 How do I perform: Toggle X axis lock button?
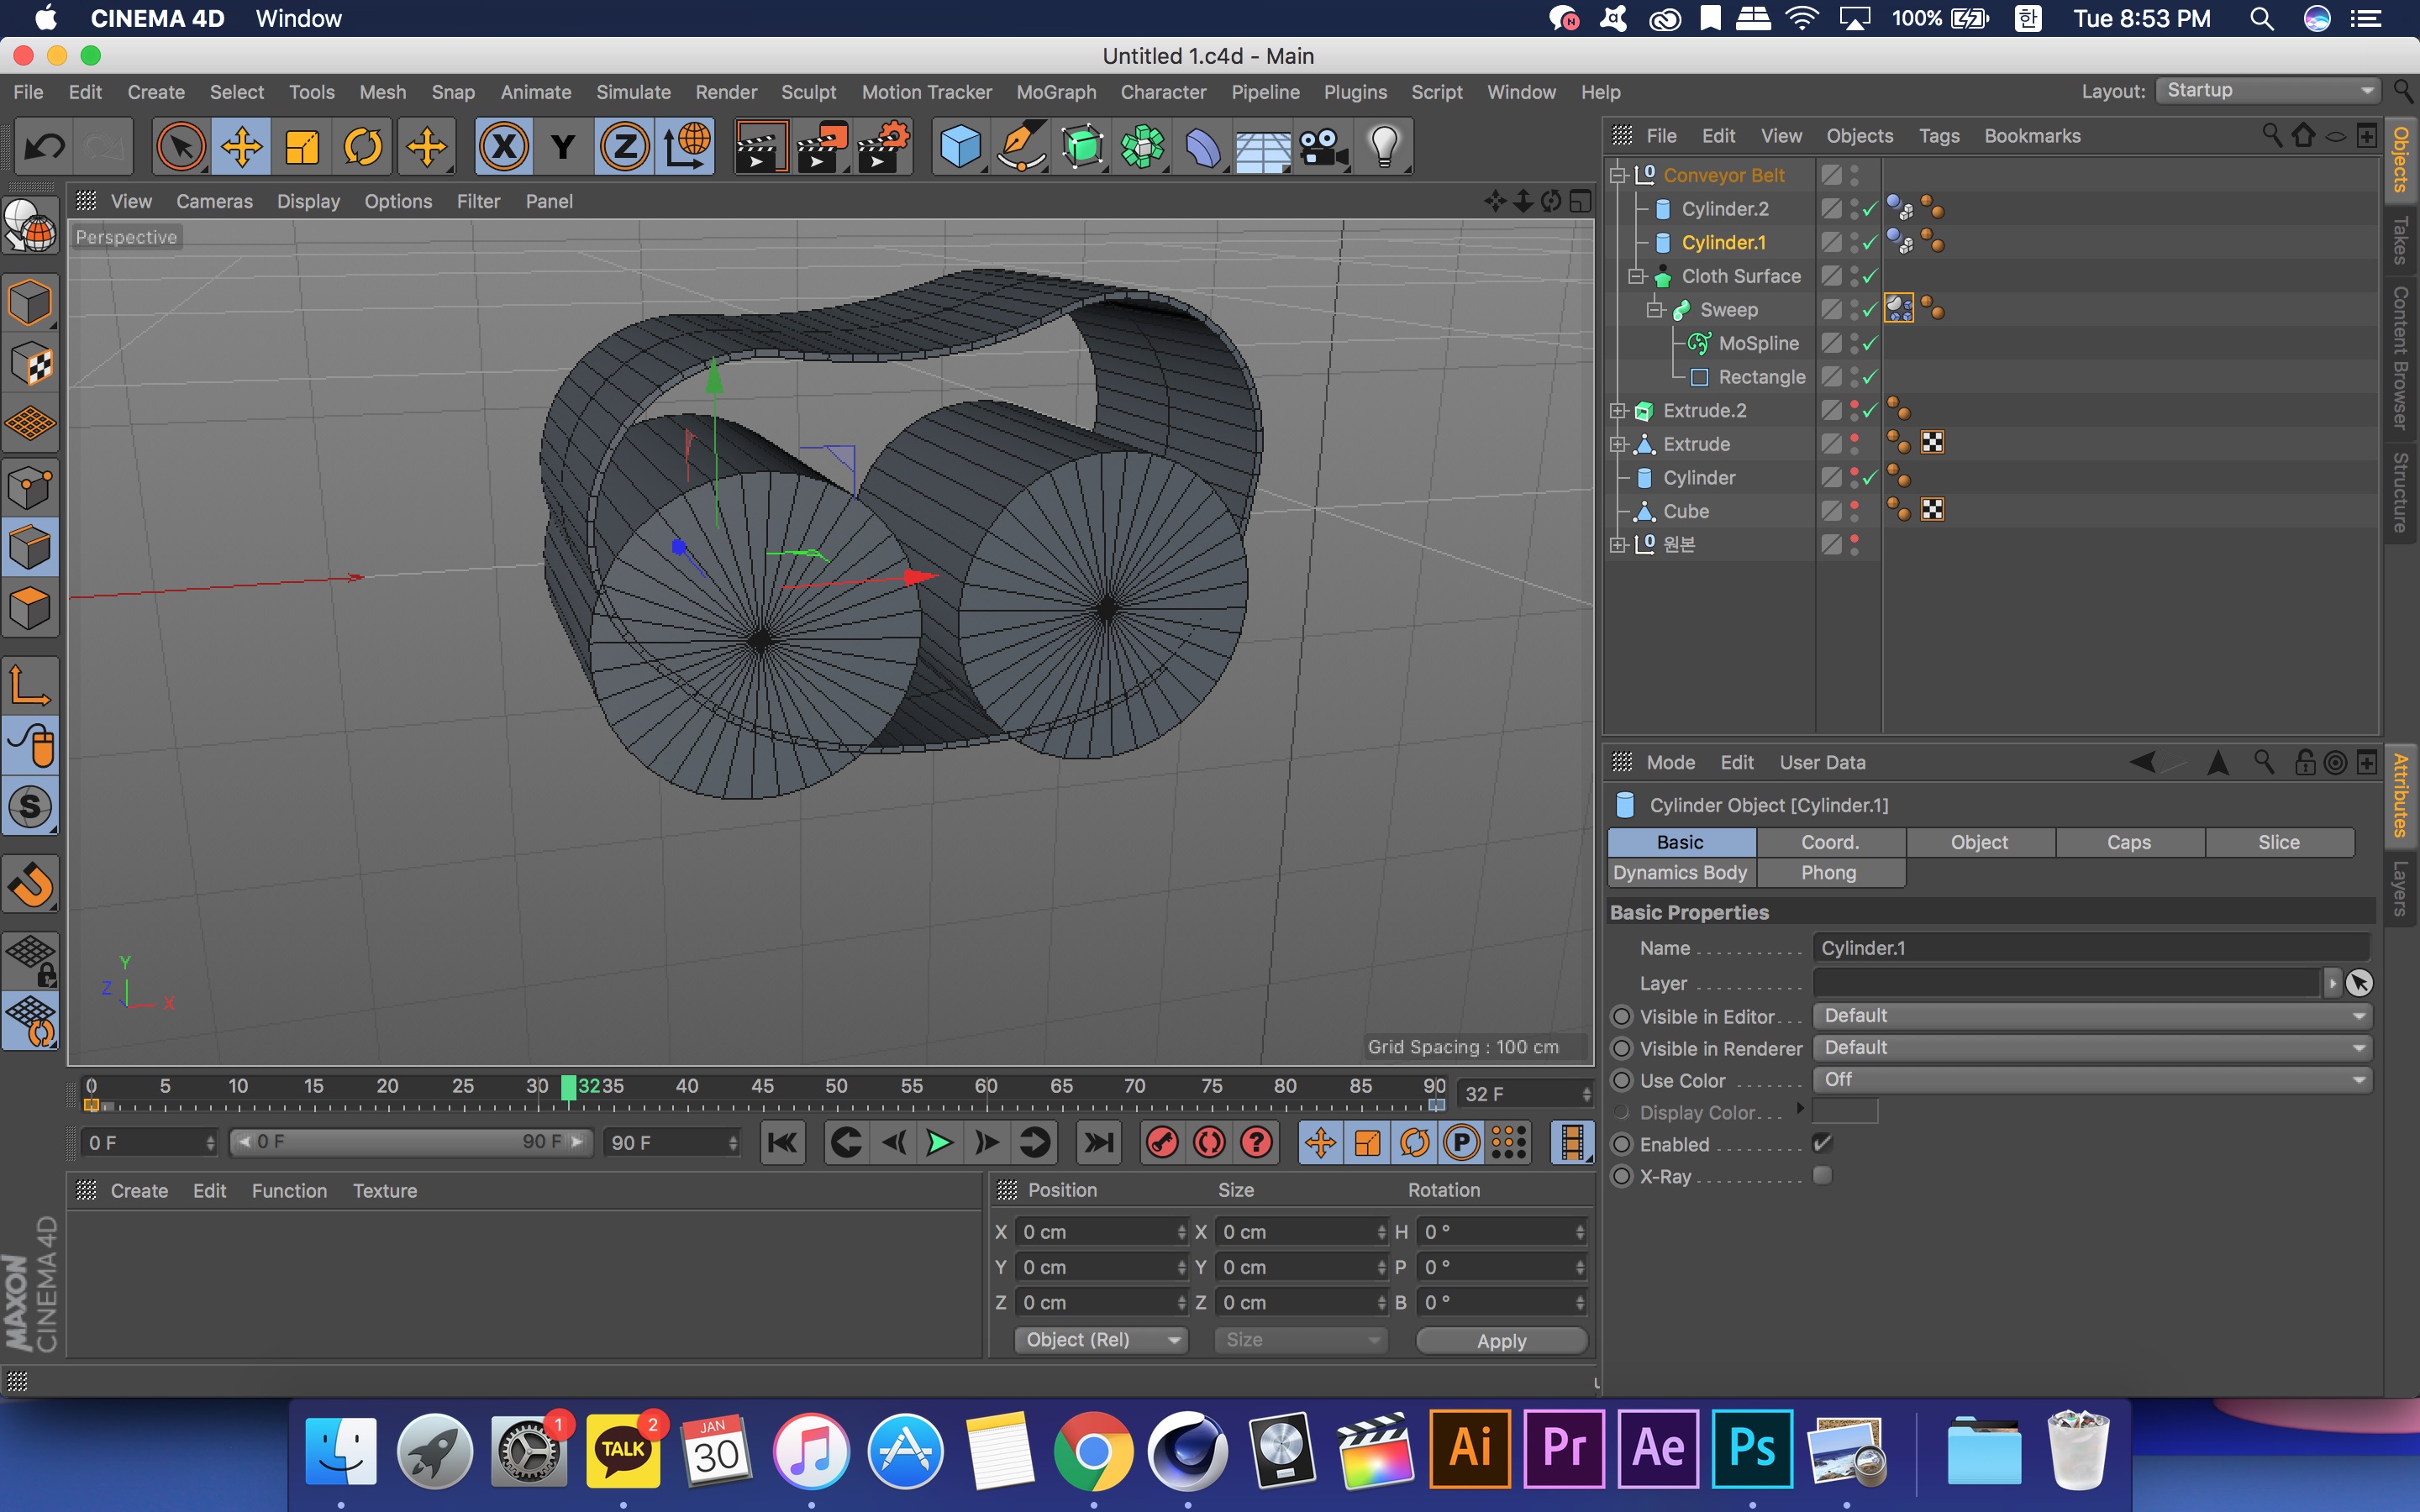point(503,147)
